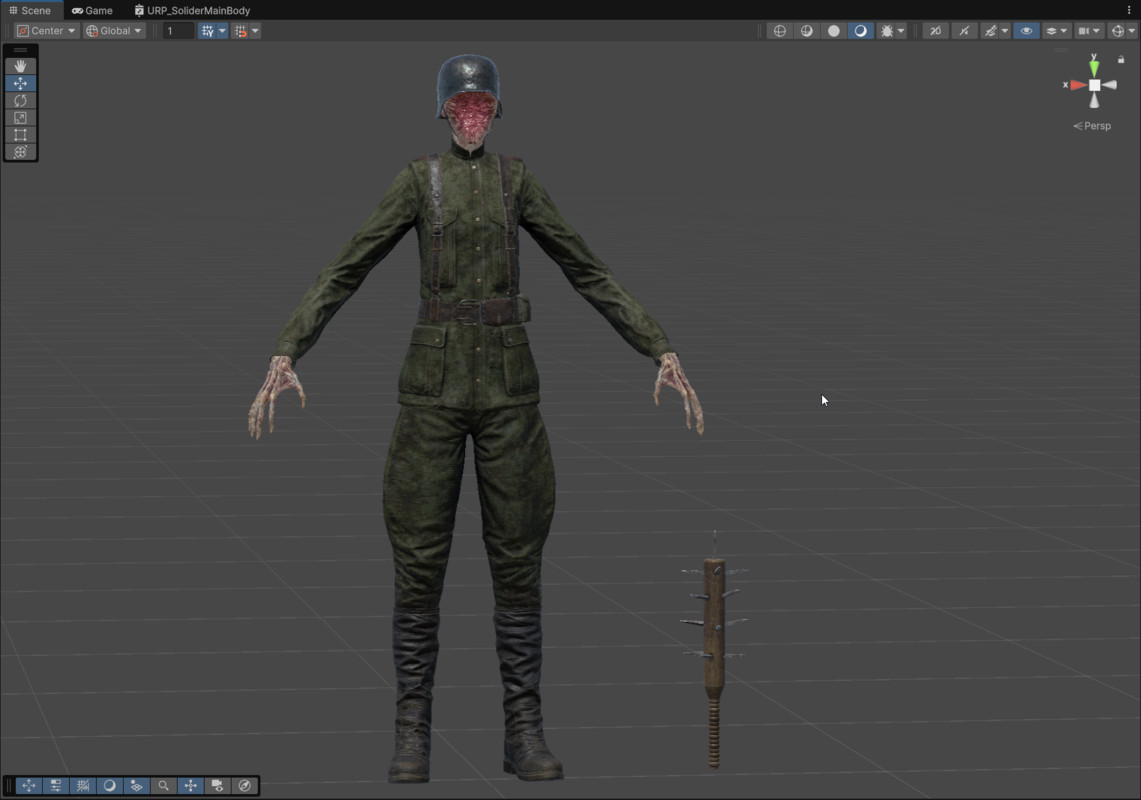Click the debug draw mode bug icon

[x=886, y=31]
